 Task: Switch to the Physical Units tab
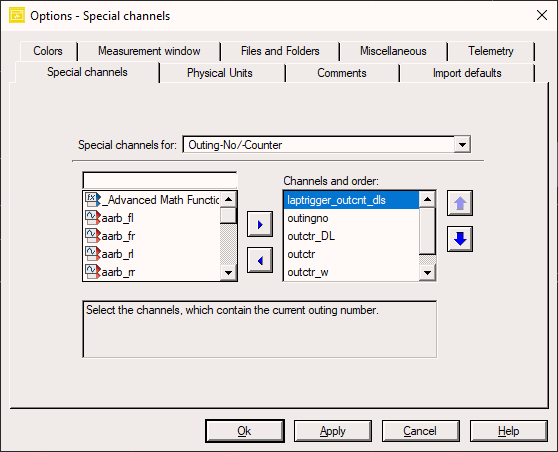pyautogui.click(x=220, y=73)
